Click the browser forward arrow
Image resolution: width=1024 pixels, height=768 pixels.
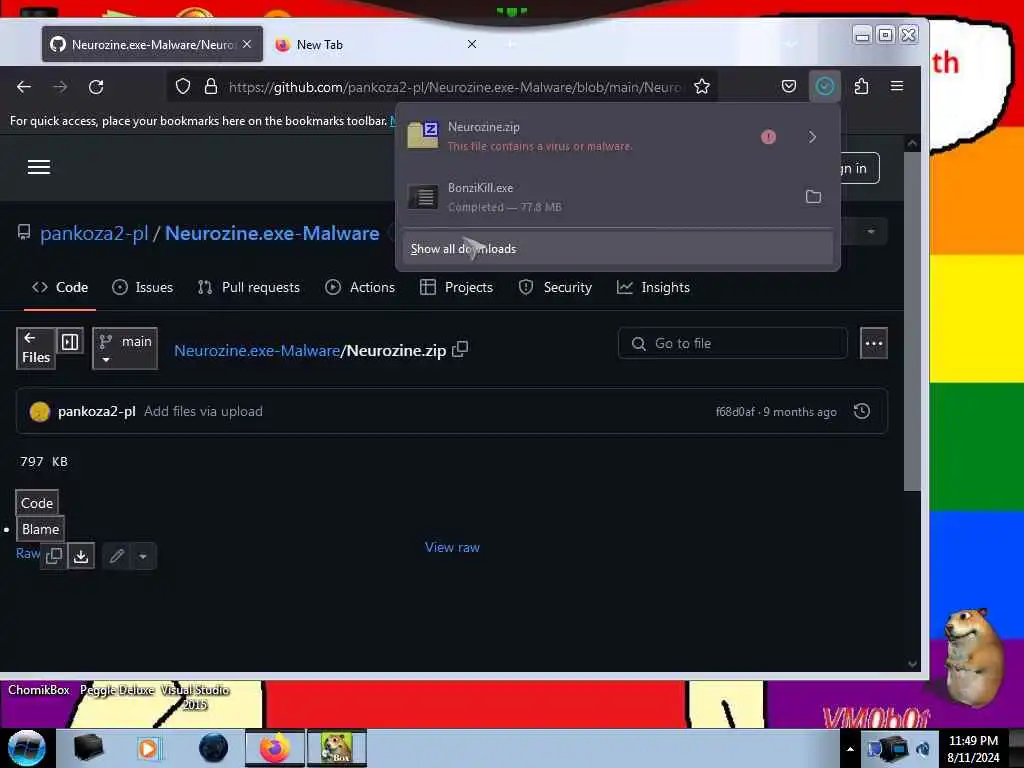pos(60,86)
